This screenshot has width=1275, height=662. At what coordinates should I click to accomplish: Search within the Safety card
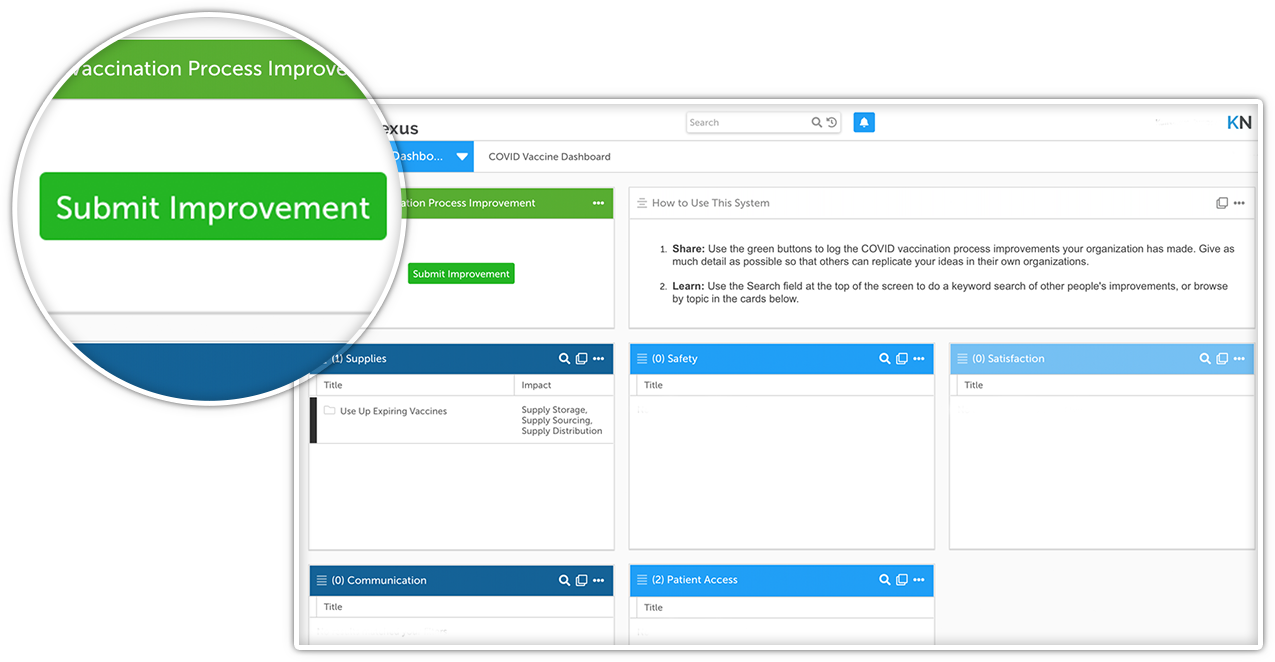[x=884, y=359]
